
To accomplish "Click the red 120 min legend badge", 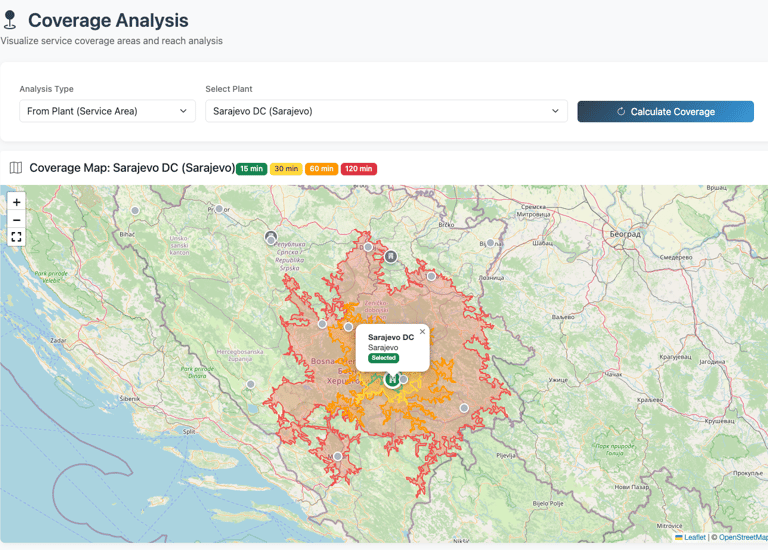I will [358, 169].
